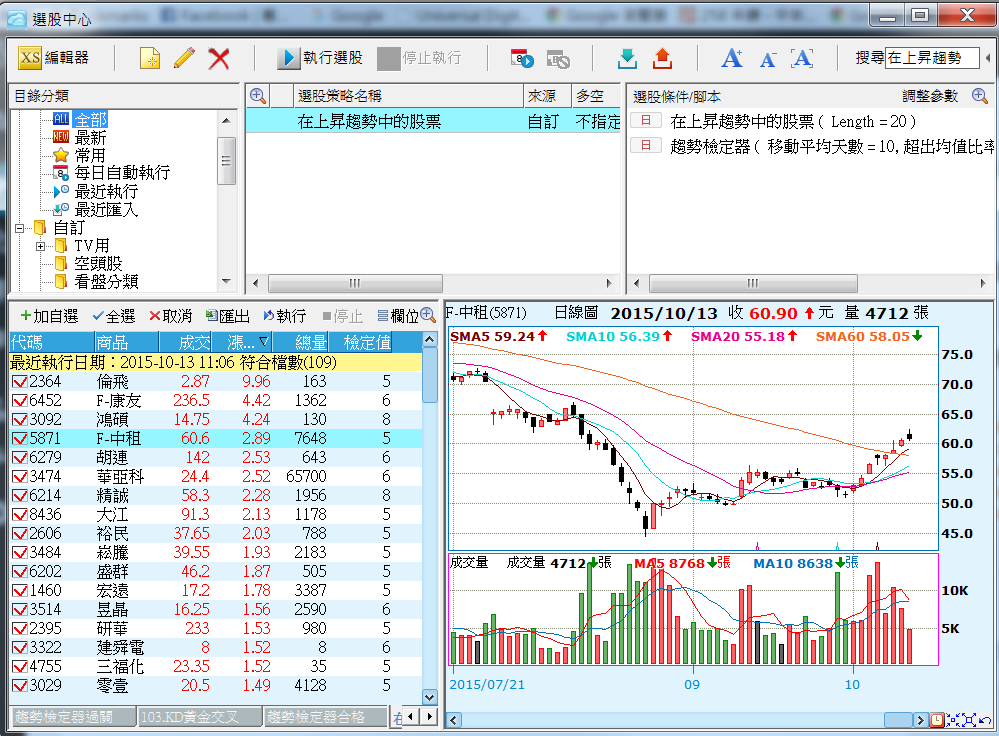999x736 pixels.
Task: Decrease font size with the A- icon
Action: pos(767,59)
